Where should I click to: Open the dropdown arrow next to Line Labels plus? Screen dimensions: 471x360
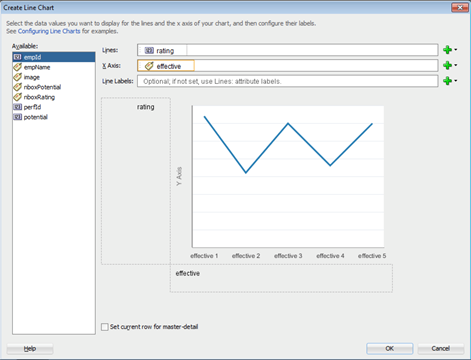pos(456,80)
